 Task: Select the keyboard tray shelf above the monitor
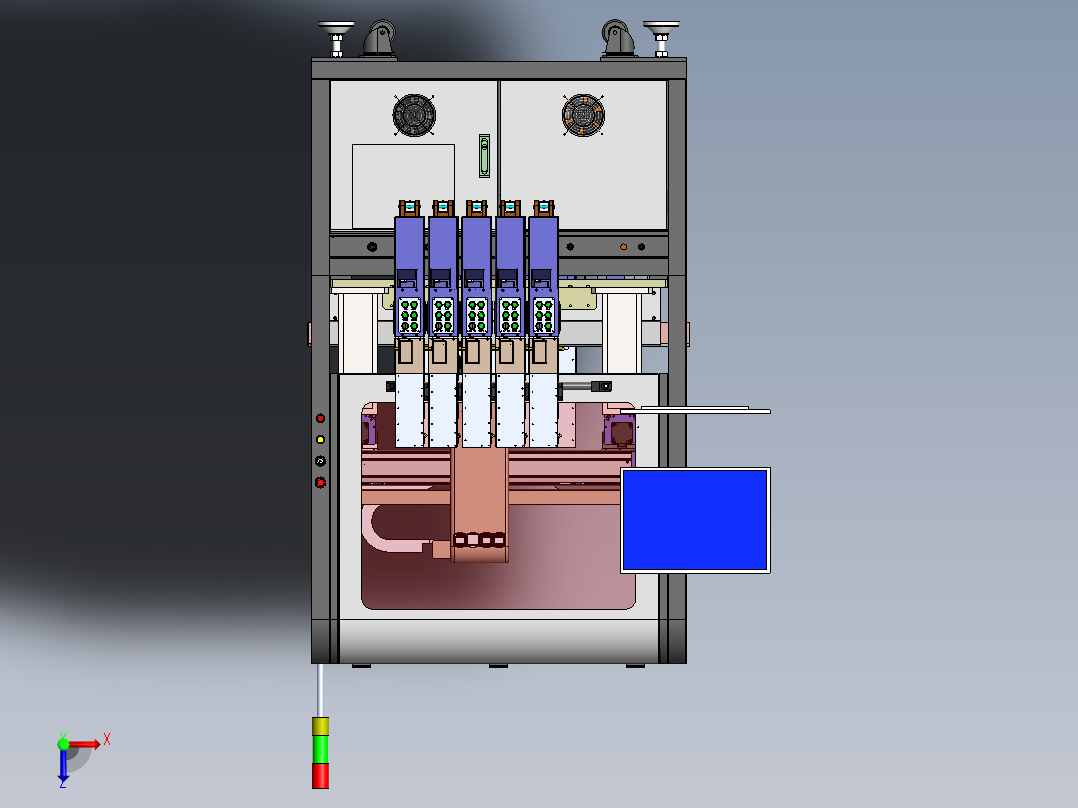[x=696, y=411]
